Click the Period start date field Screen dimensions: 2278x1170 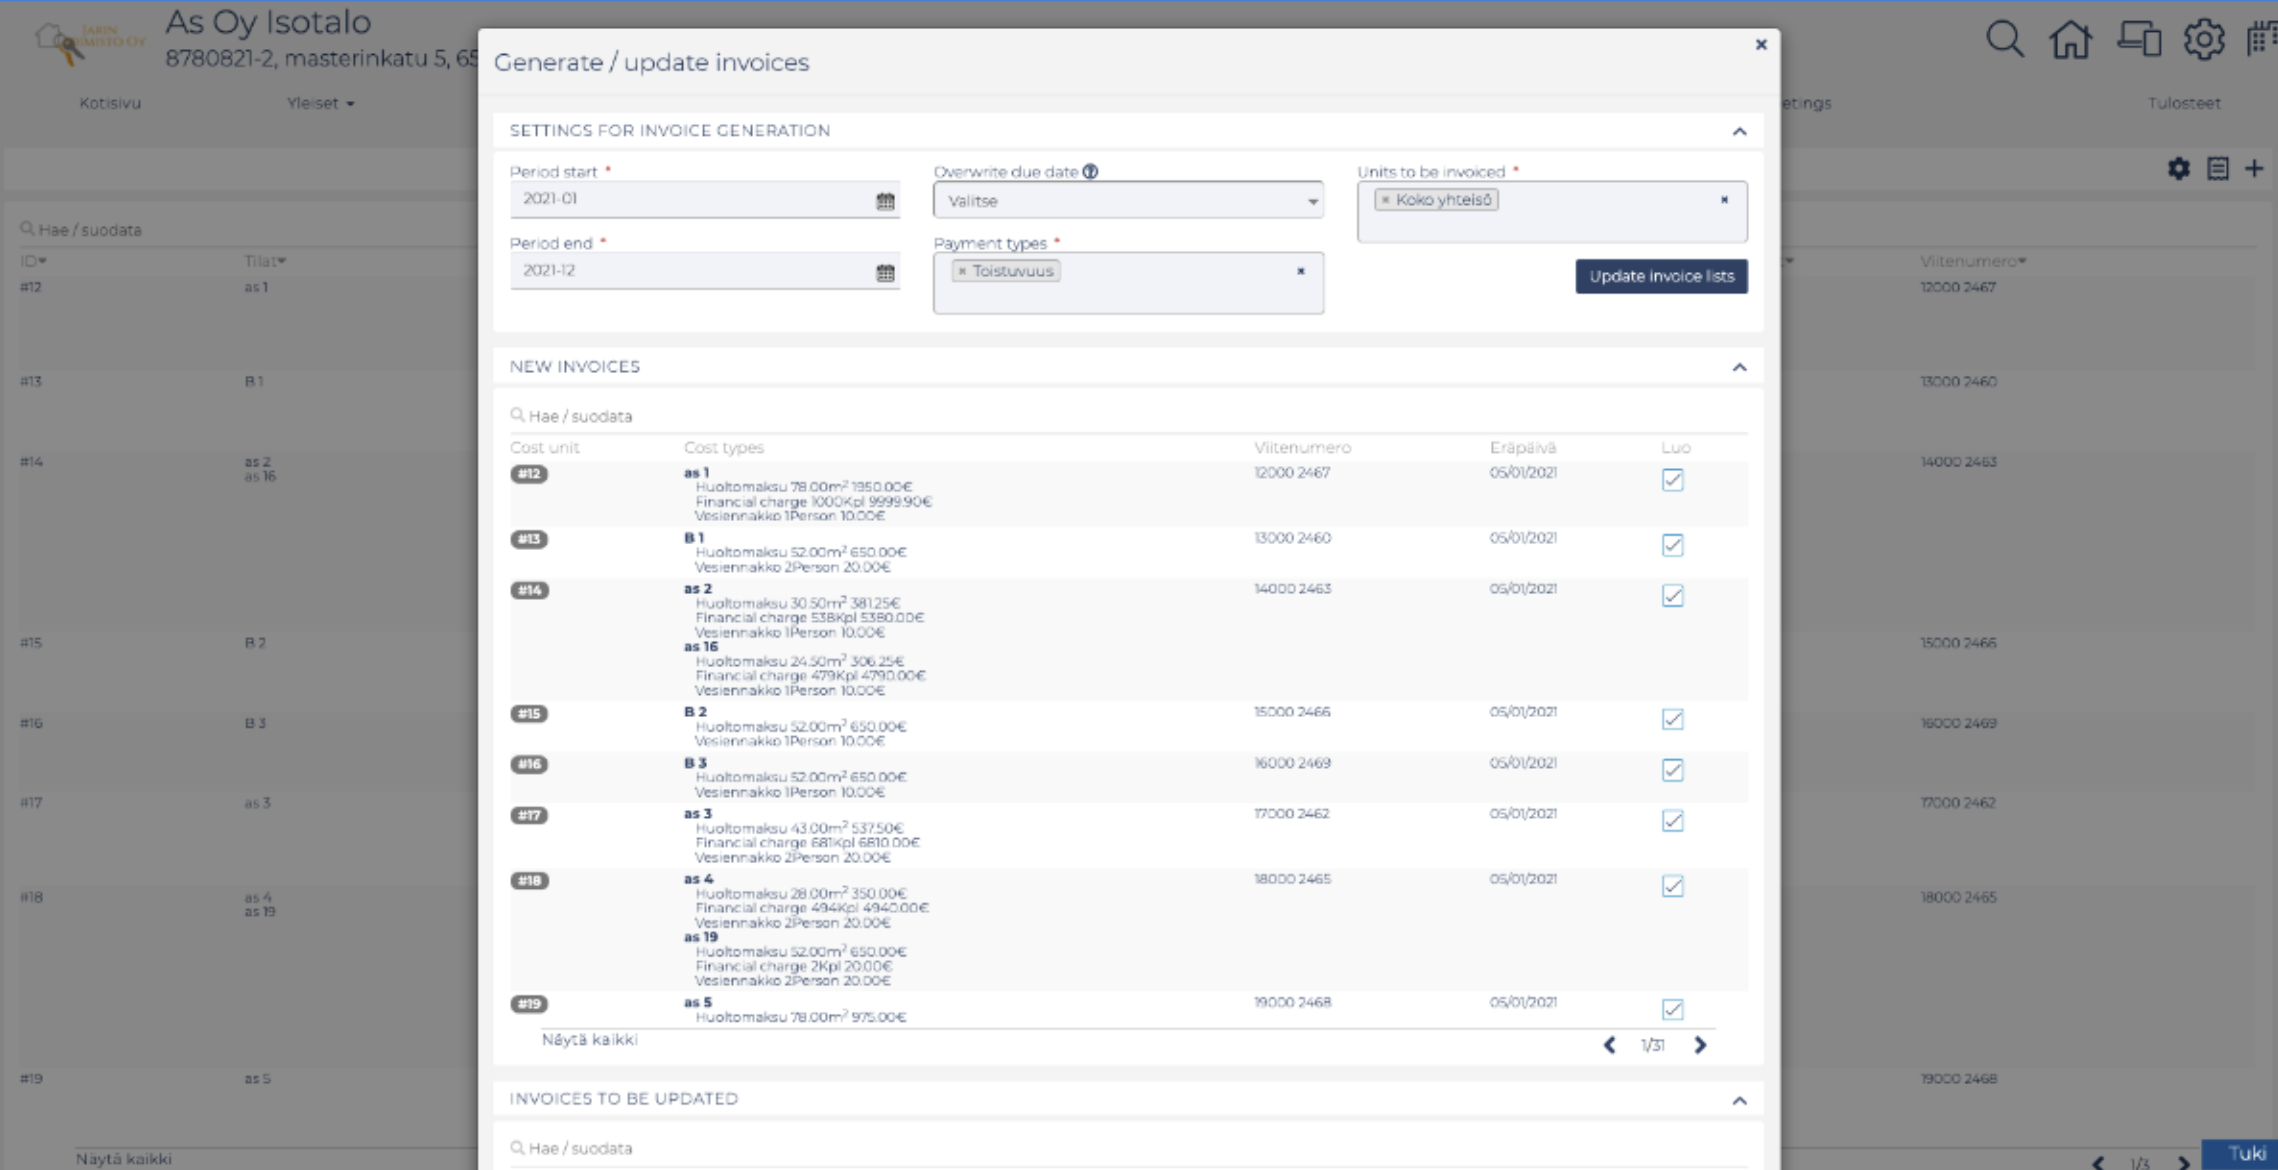(704, 199)
